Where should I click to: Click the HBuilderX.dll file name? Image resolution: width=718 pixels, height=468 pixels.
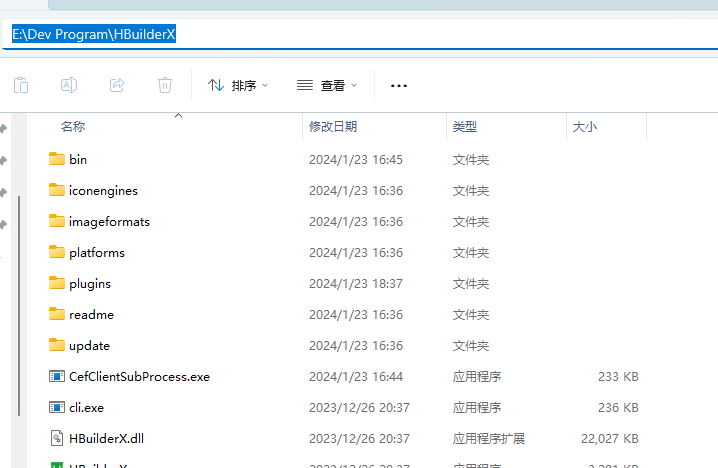[x=106, y=439]
